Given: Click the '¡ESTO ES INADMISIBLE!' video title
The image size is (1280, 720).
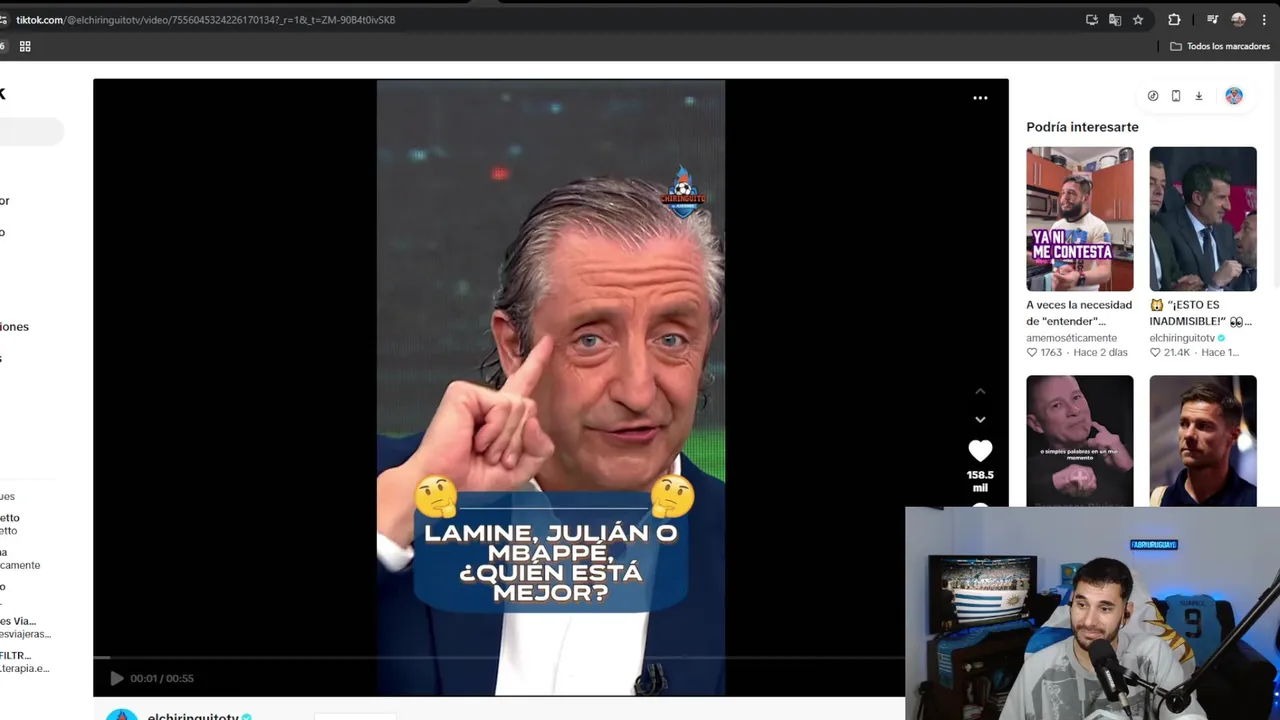Looking at the screenshot, I should (1200, 313).
